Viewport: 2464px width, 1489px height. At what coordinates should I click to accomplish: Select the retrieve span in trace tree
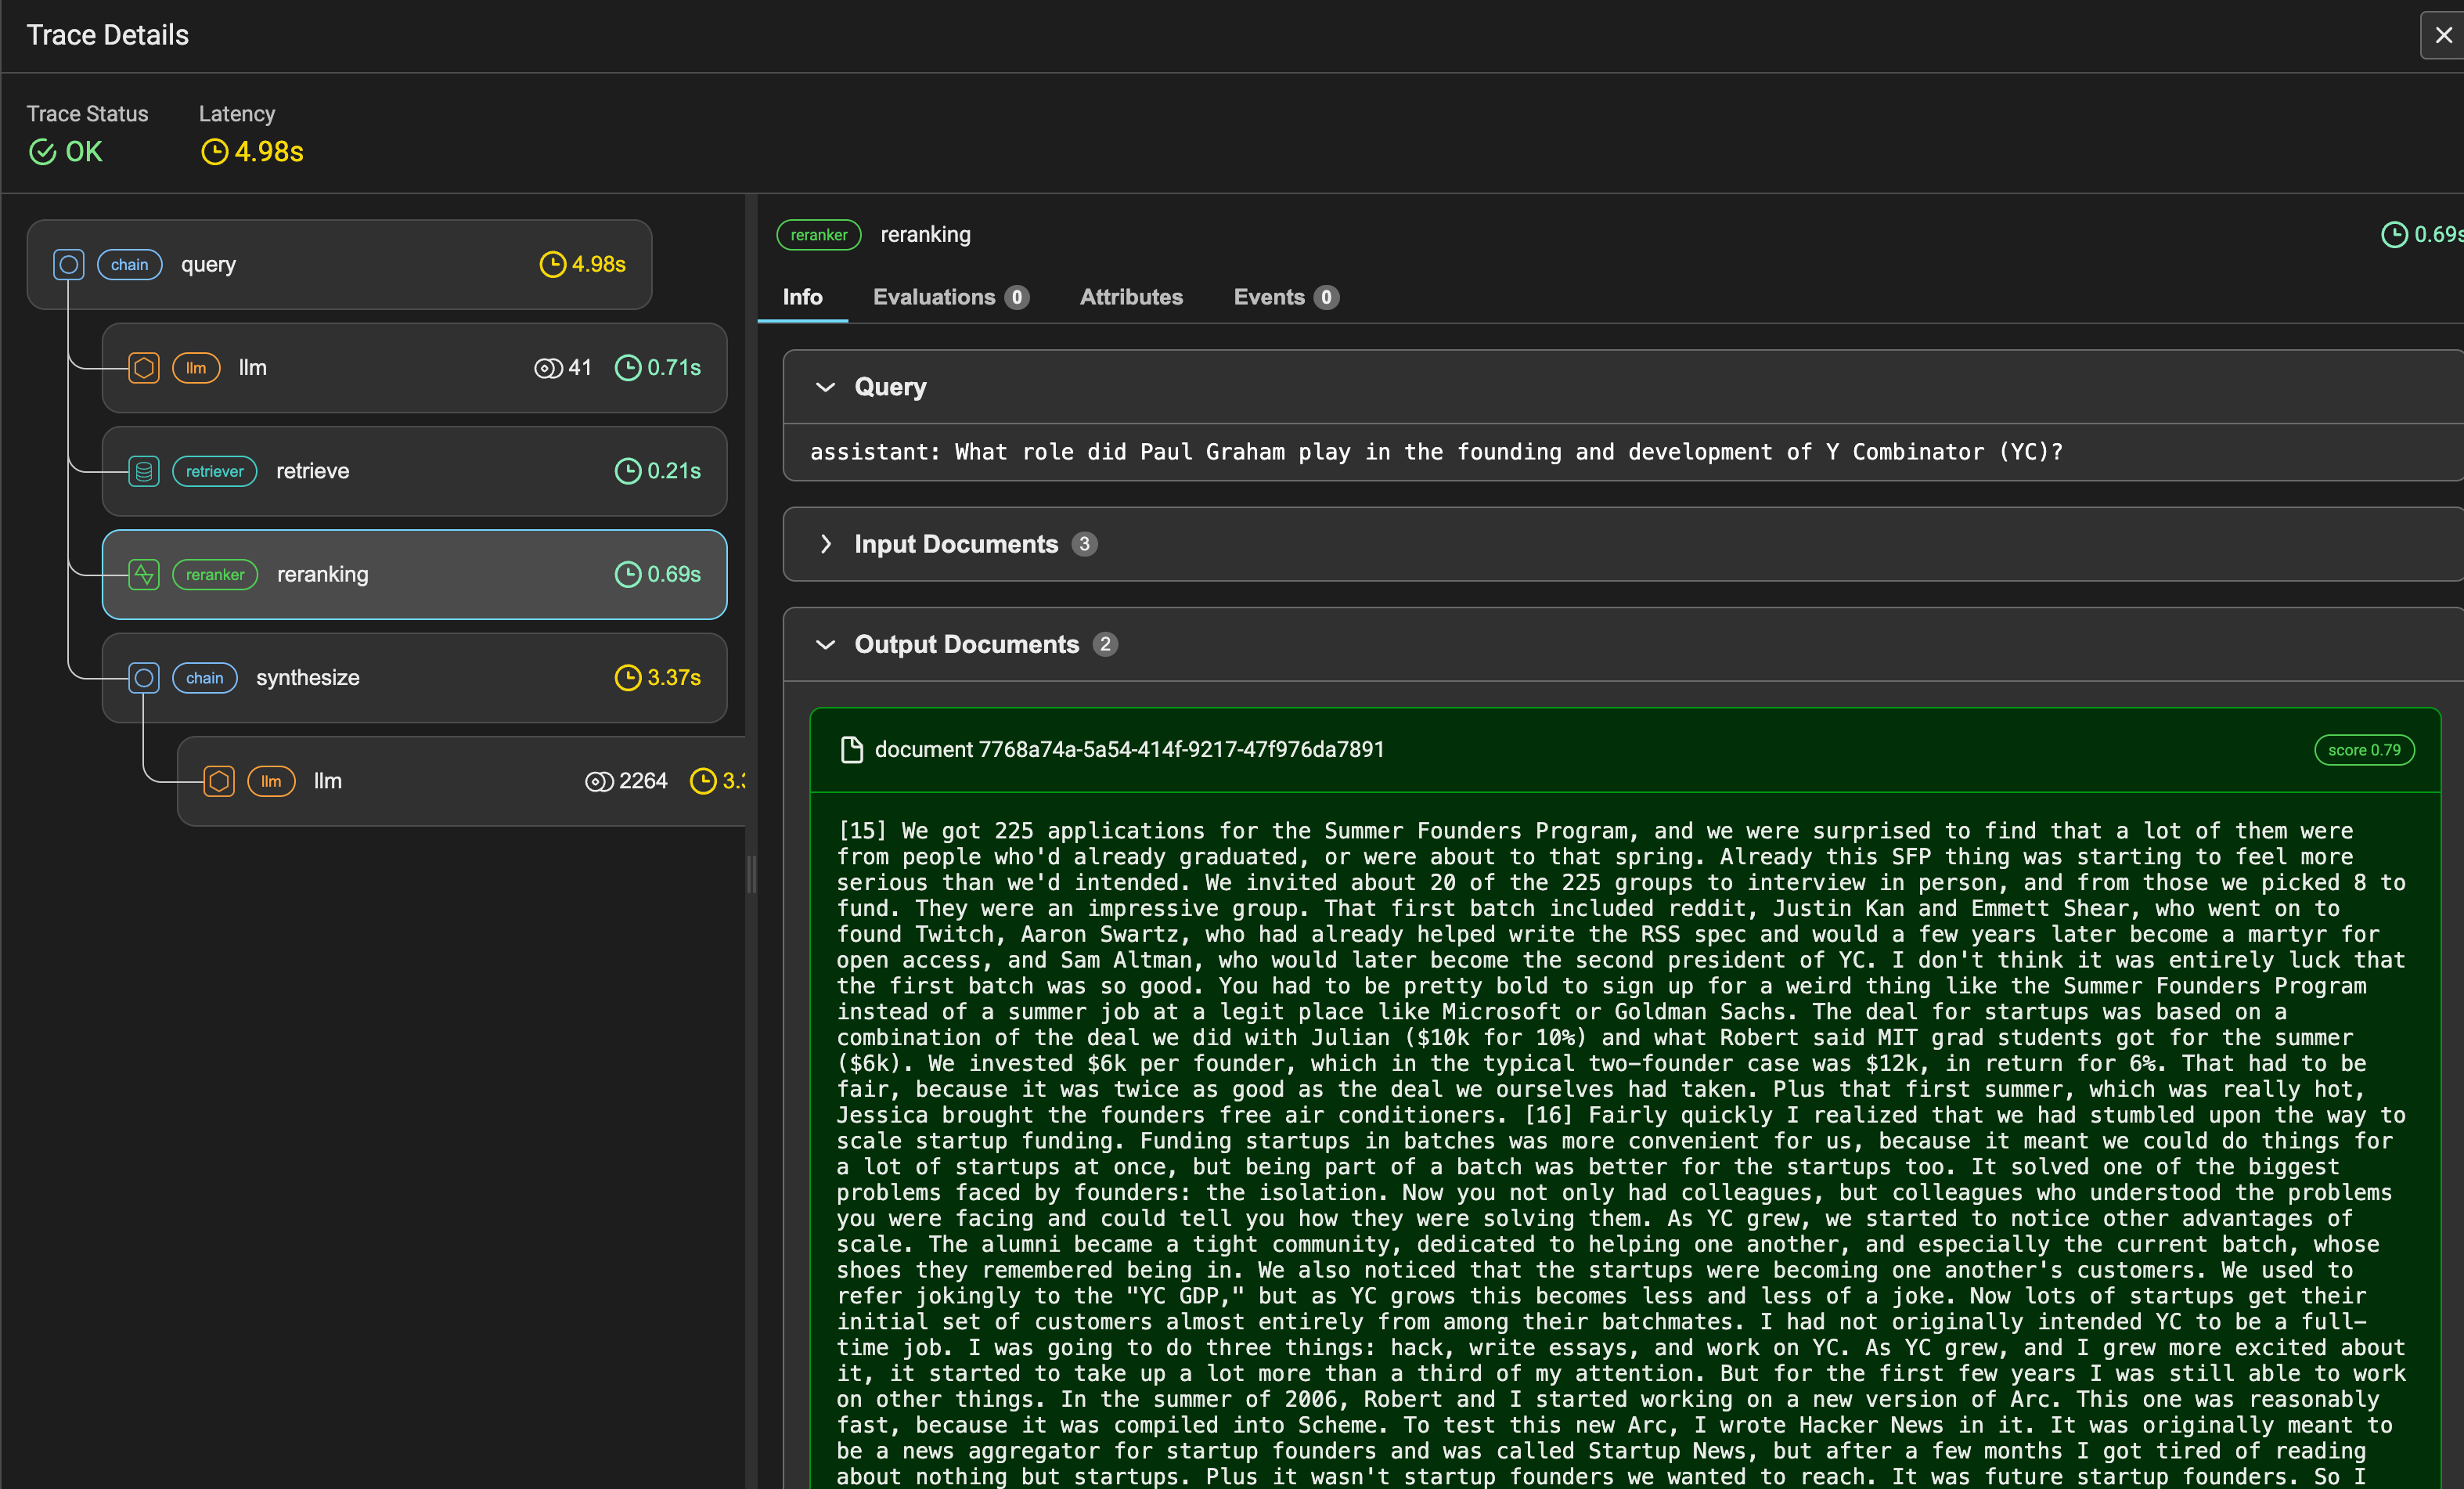[x=414, y=471]
